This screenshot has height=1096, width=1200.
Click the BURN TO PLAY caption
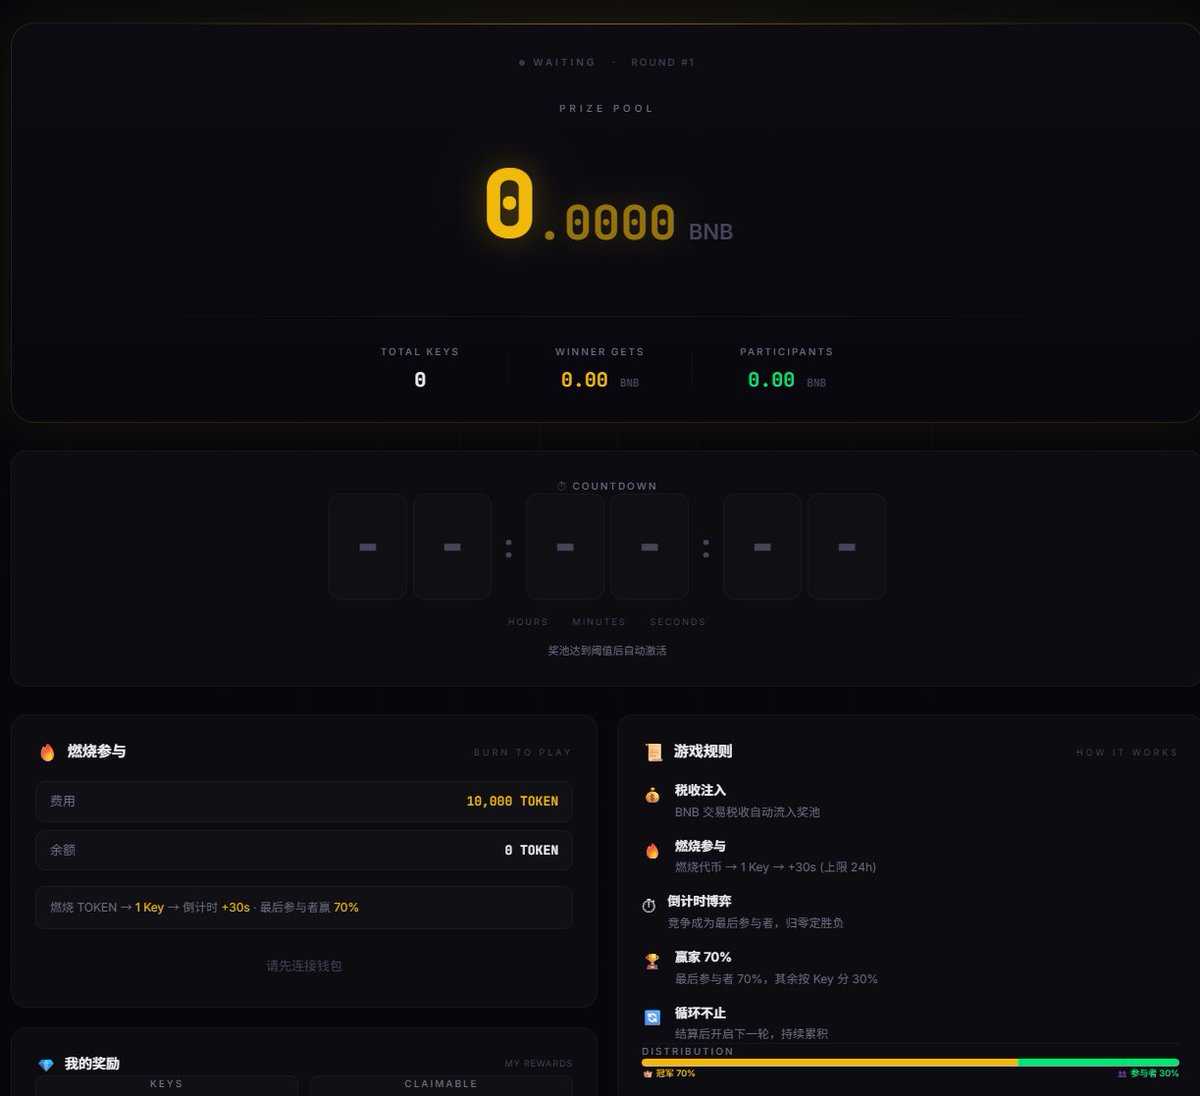click(522, 752)
